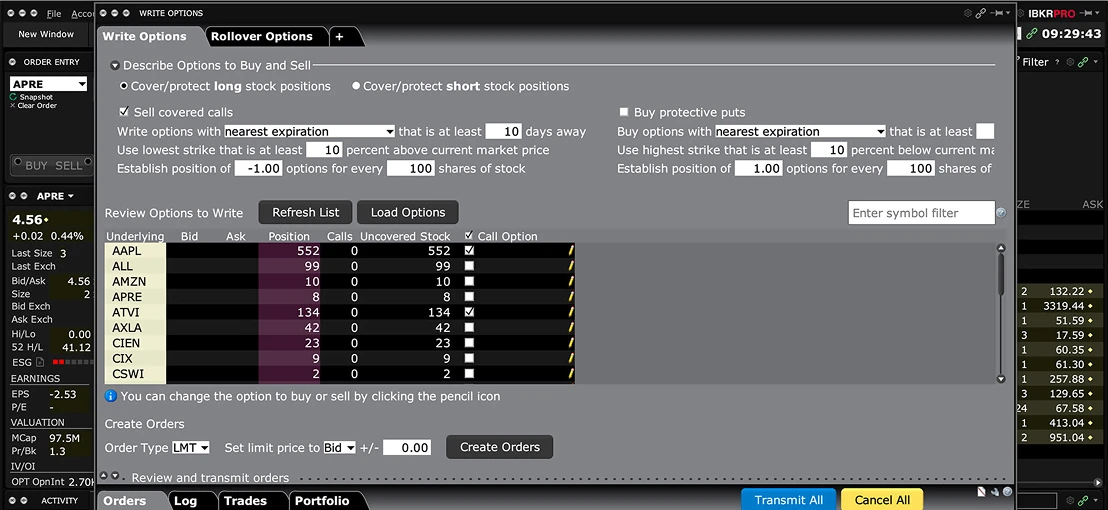The image size is (1108, 510).
Task: Open the File menu
Action: [54, 13]
